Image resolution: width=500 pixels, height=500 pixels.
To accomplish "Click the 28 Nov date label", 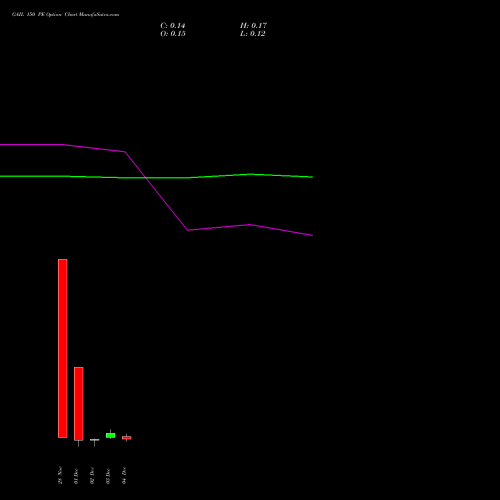I will pos(60,475).
